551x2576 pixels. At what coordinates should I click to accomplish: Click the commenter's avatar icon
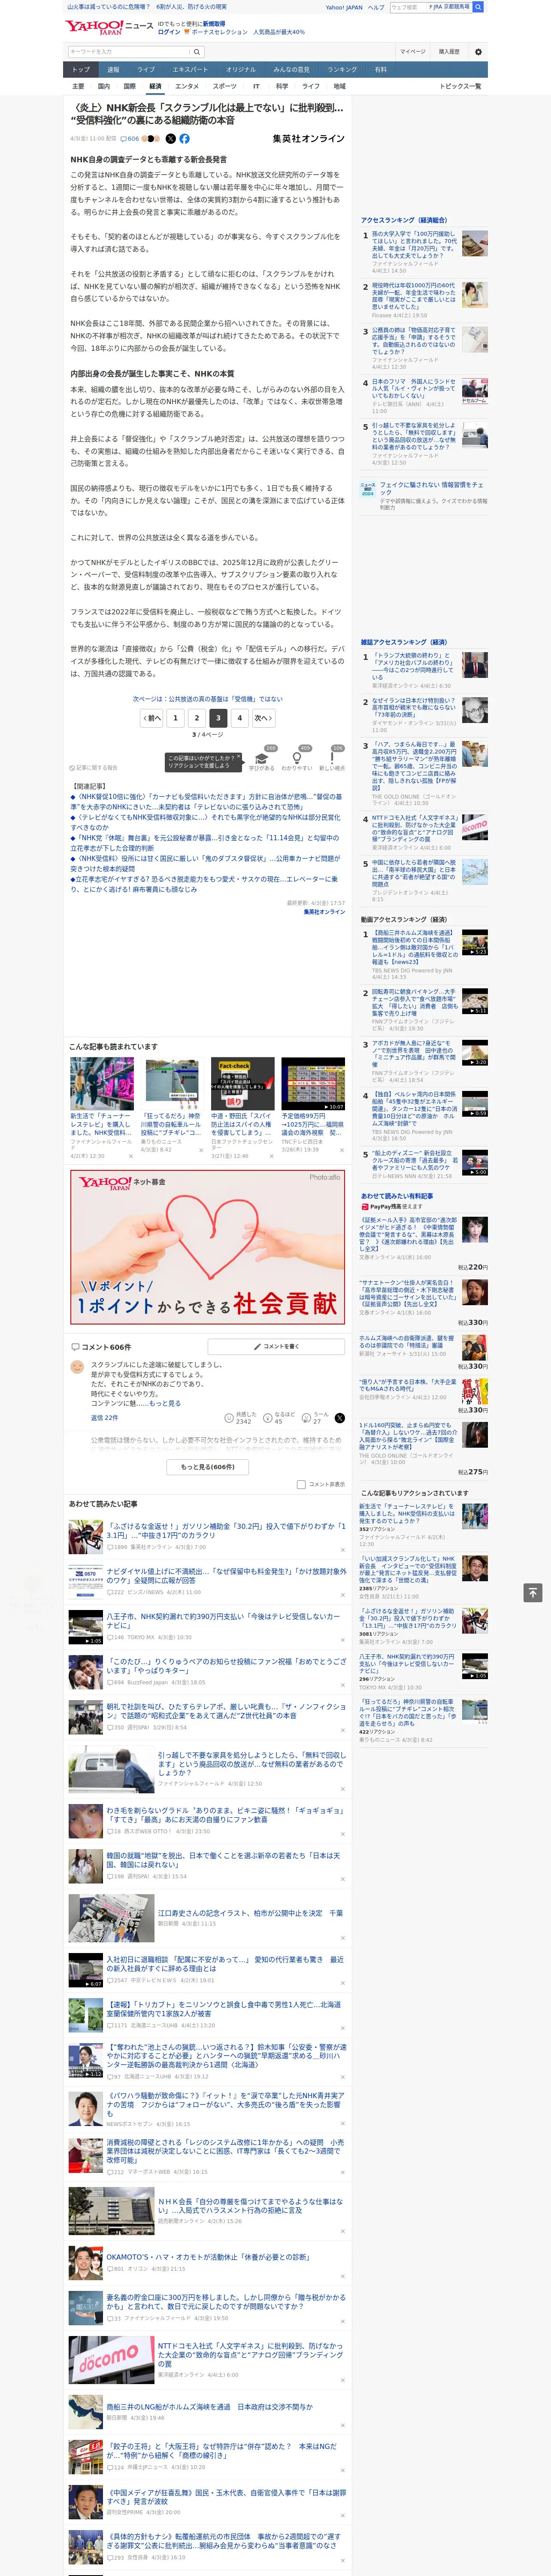(77, 1367)
